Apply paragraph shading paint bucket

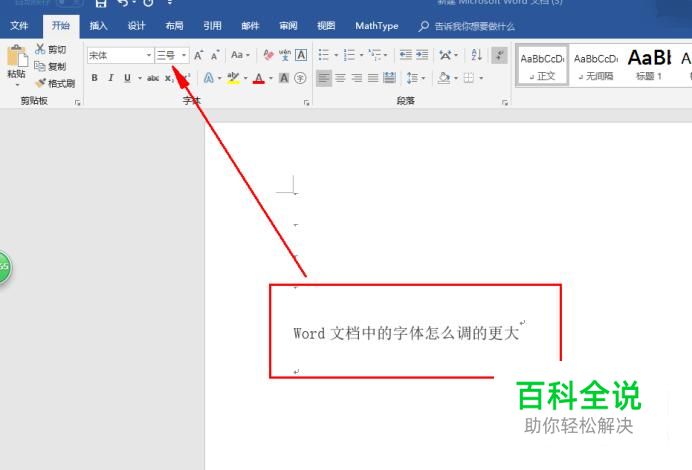(444, 78)
